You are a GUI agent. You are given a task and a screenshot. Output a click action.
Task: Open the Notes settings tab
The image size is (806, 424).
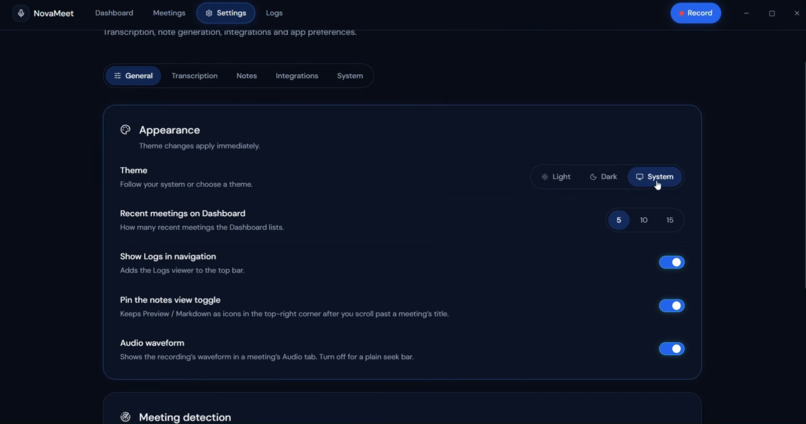pyautogui.click(x=247, y=76)
